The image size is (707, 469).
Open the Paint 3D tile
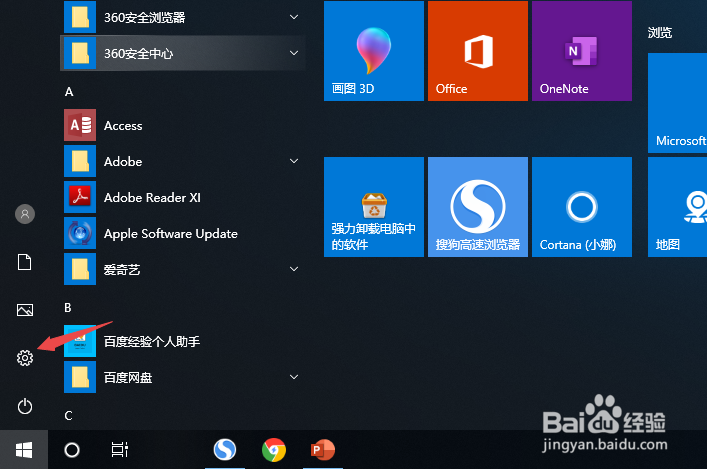(374, 51)
